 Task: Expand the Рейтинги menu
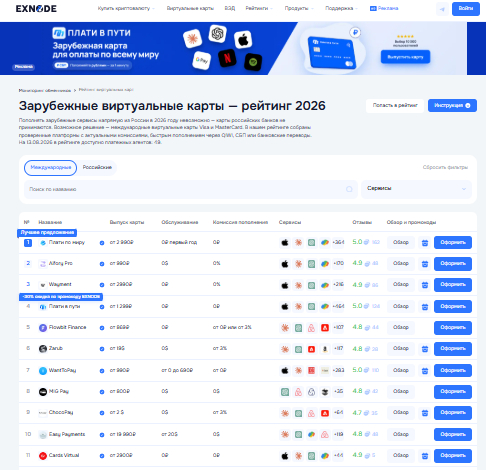pos(259,8)
